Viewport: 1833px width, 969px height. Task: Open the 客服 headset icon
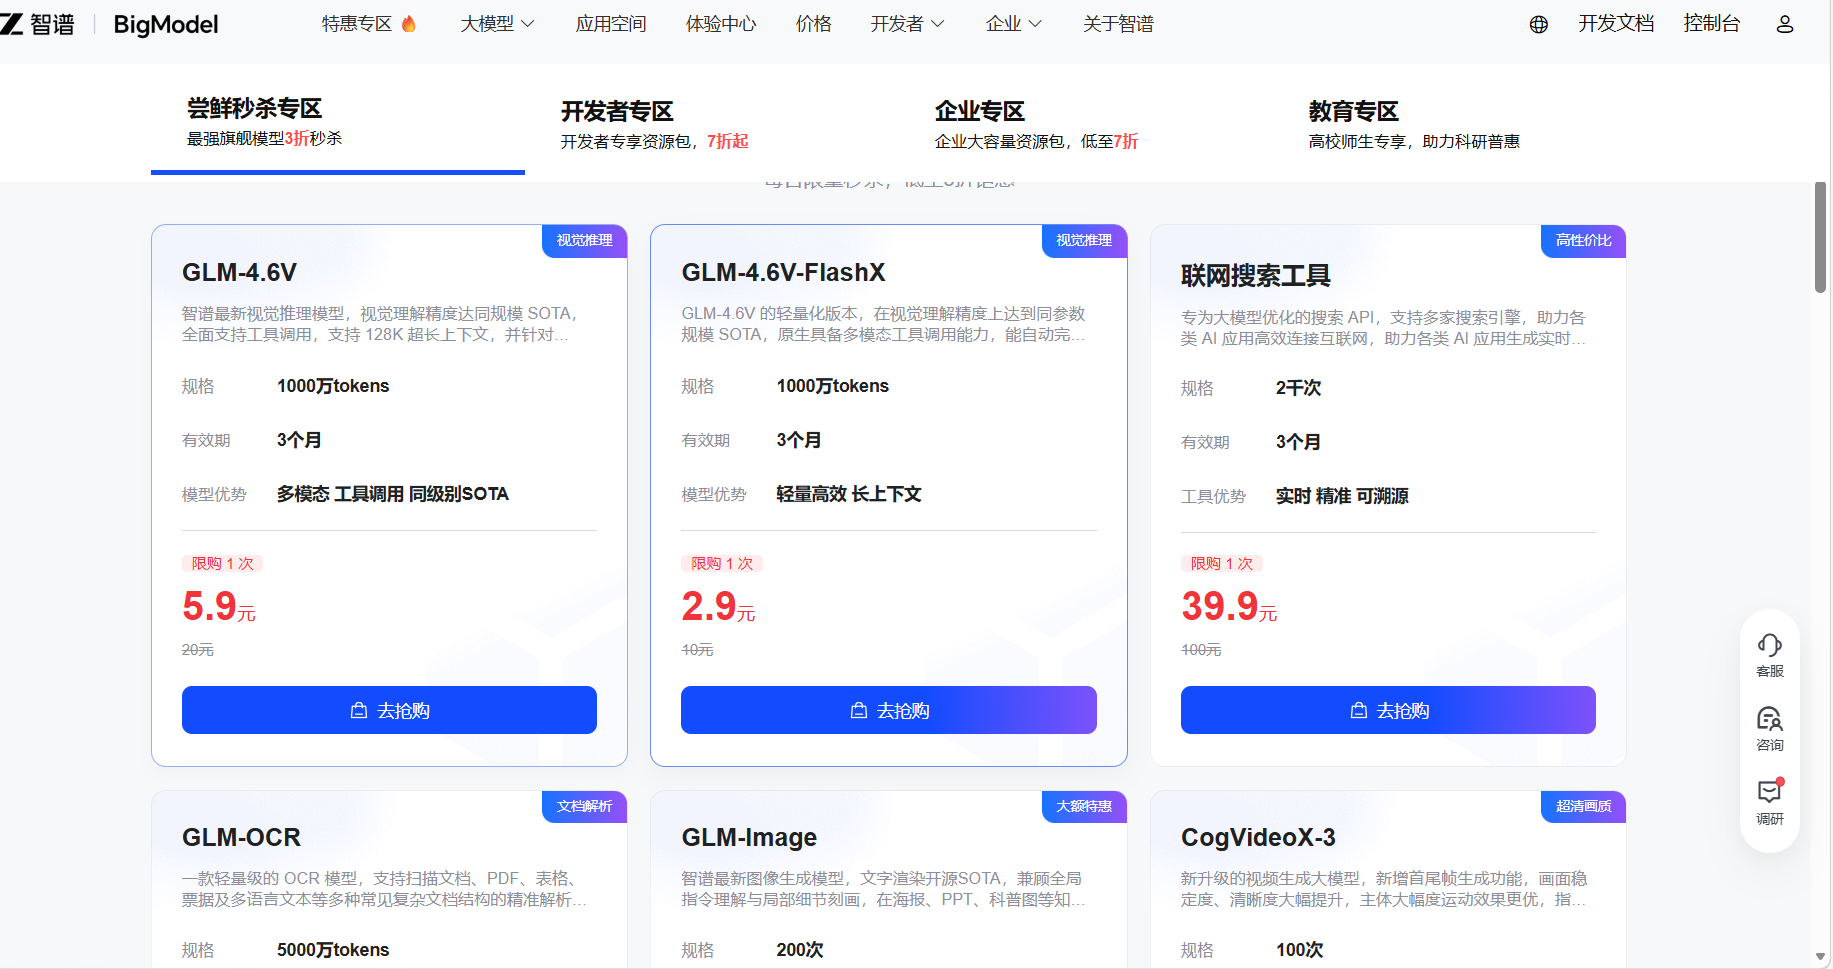click(x=1770, y=645)
